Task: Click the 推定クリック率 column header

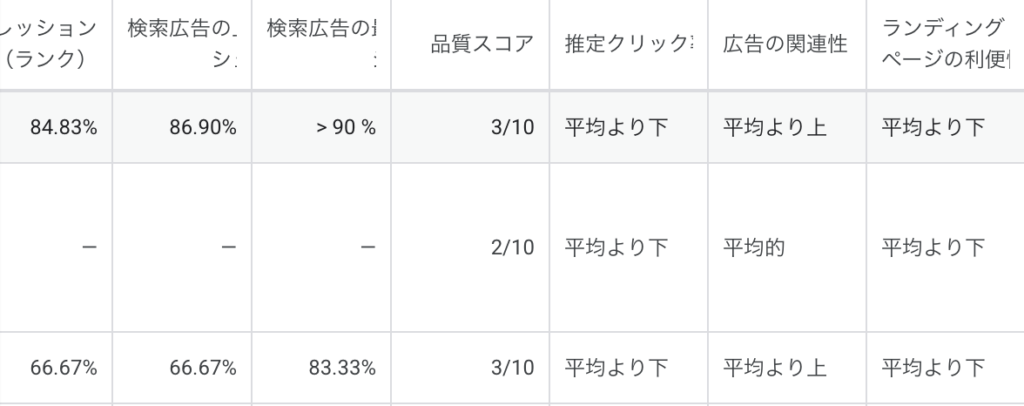Action: [x=628, y=44]
